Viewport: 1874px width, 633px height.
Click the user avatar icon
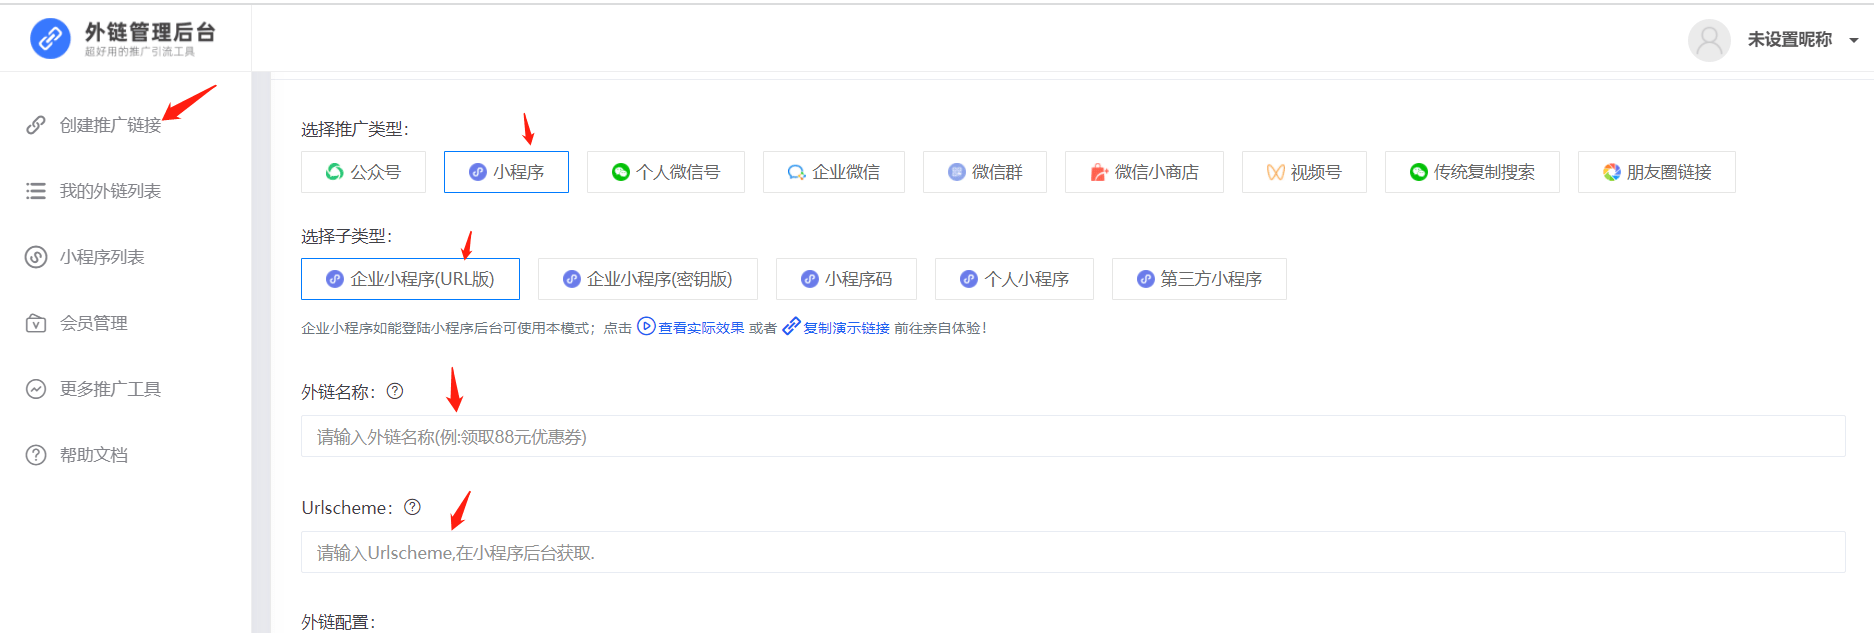(x=1709, y=40)
